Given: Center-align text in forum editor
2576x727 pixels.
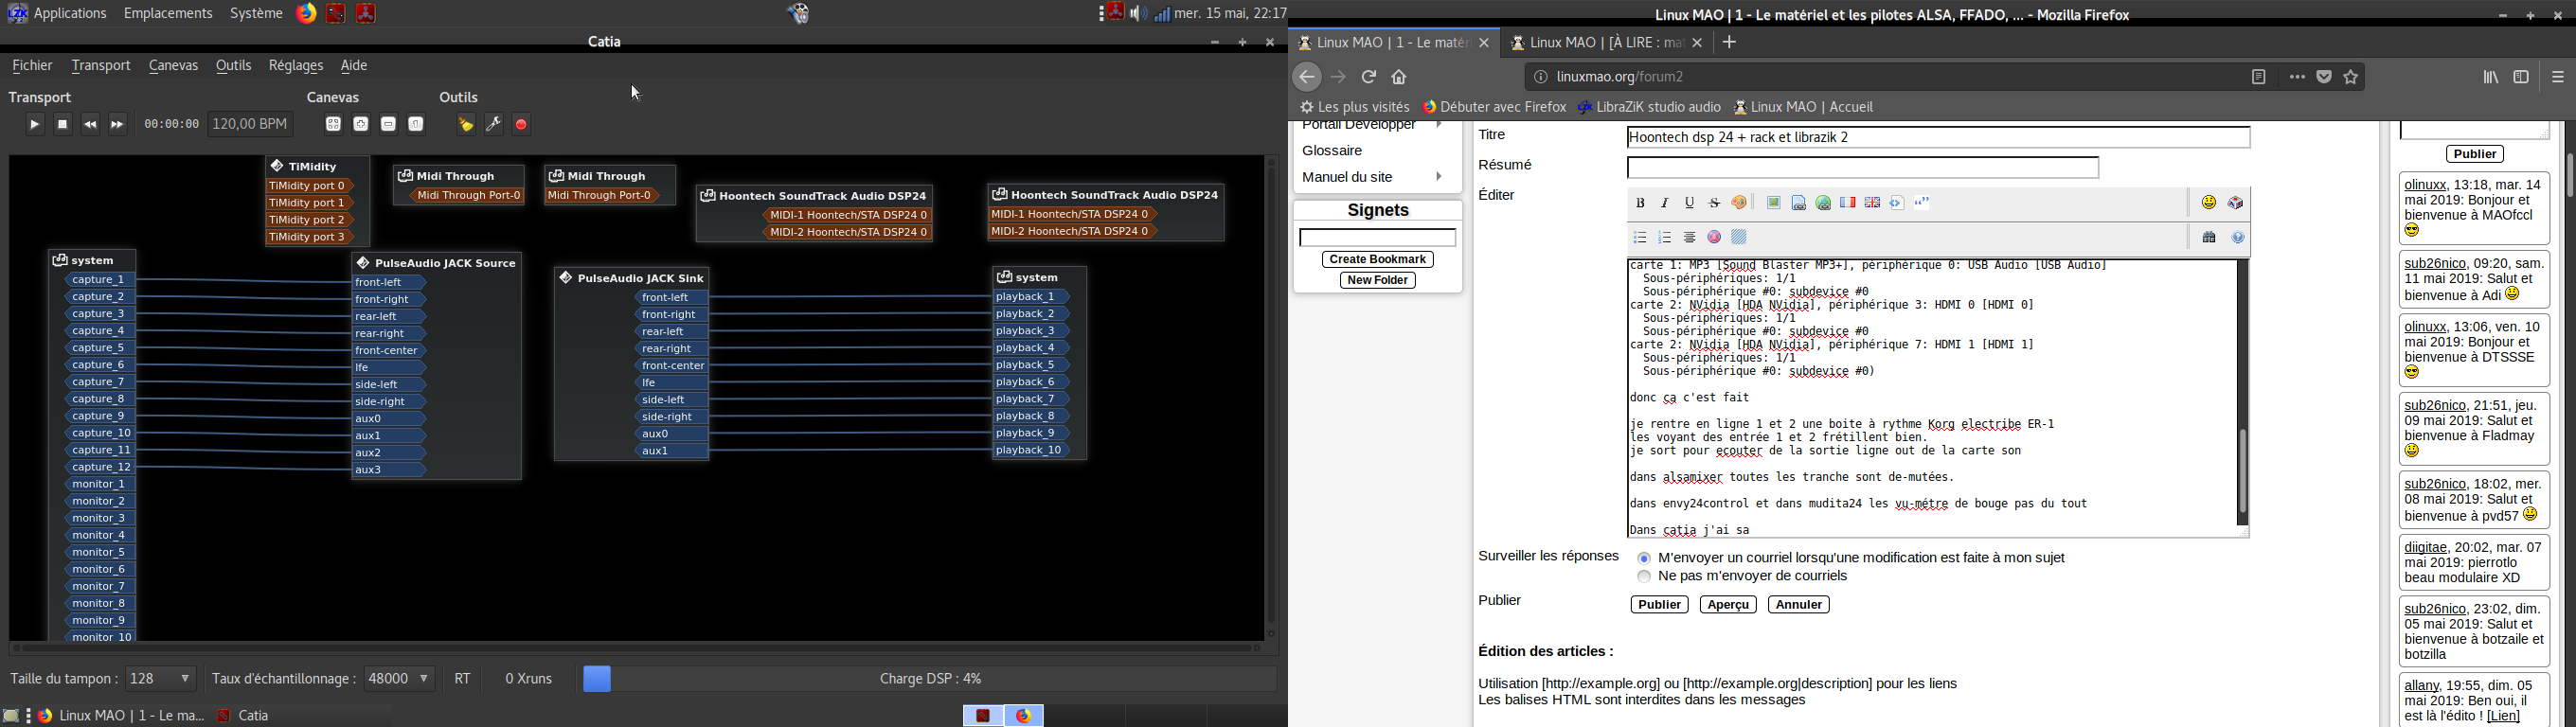Looking at the screenshot, I should coord(1690,238).
